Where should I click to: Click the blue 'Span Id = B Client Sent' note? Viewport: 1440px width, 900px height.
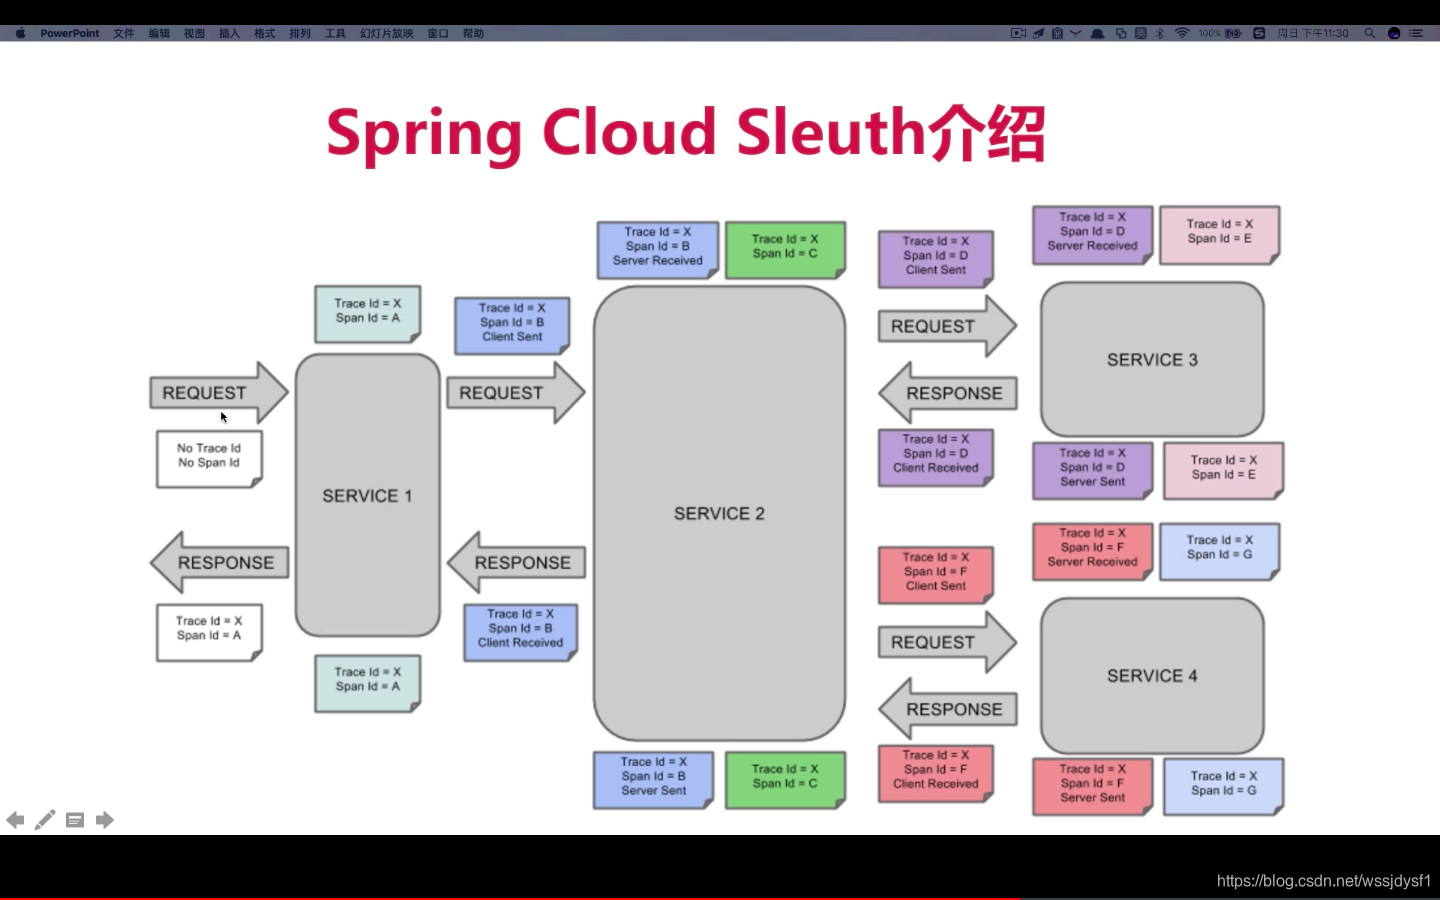point(512,325)
